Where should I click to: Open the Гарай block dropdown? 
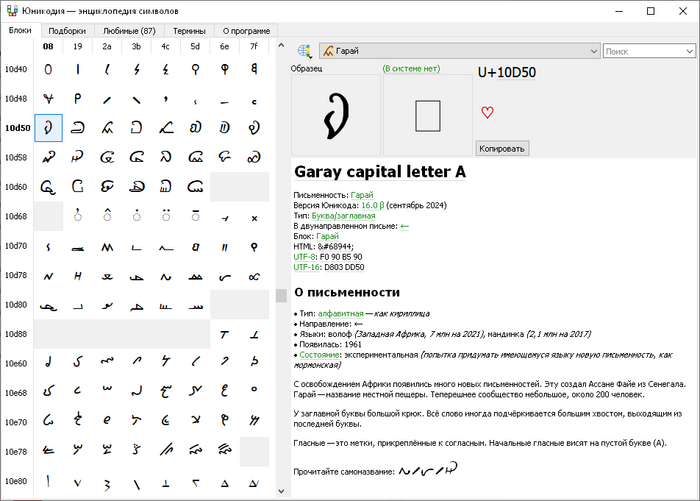pyautogui.click(x=459, y=50)
